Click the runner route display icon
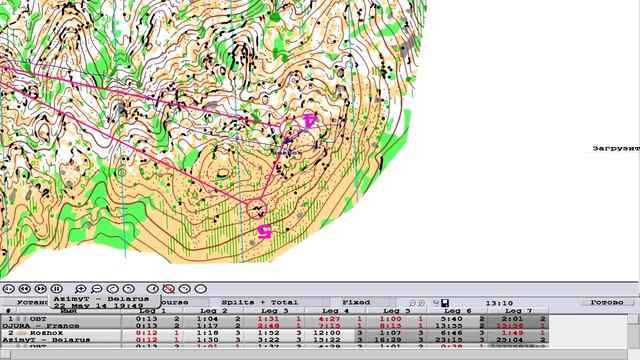640x360 pixels. click(x=152, y=289)
